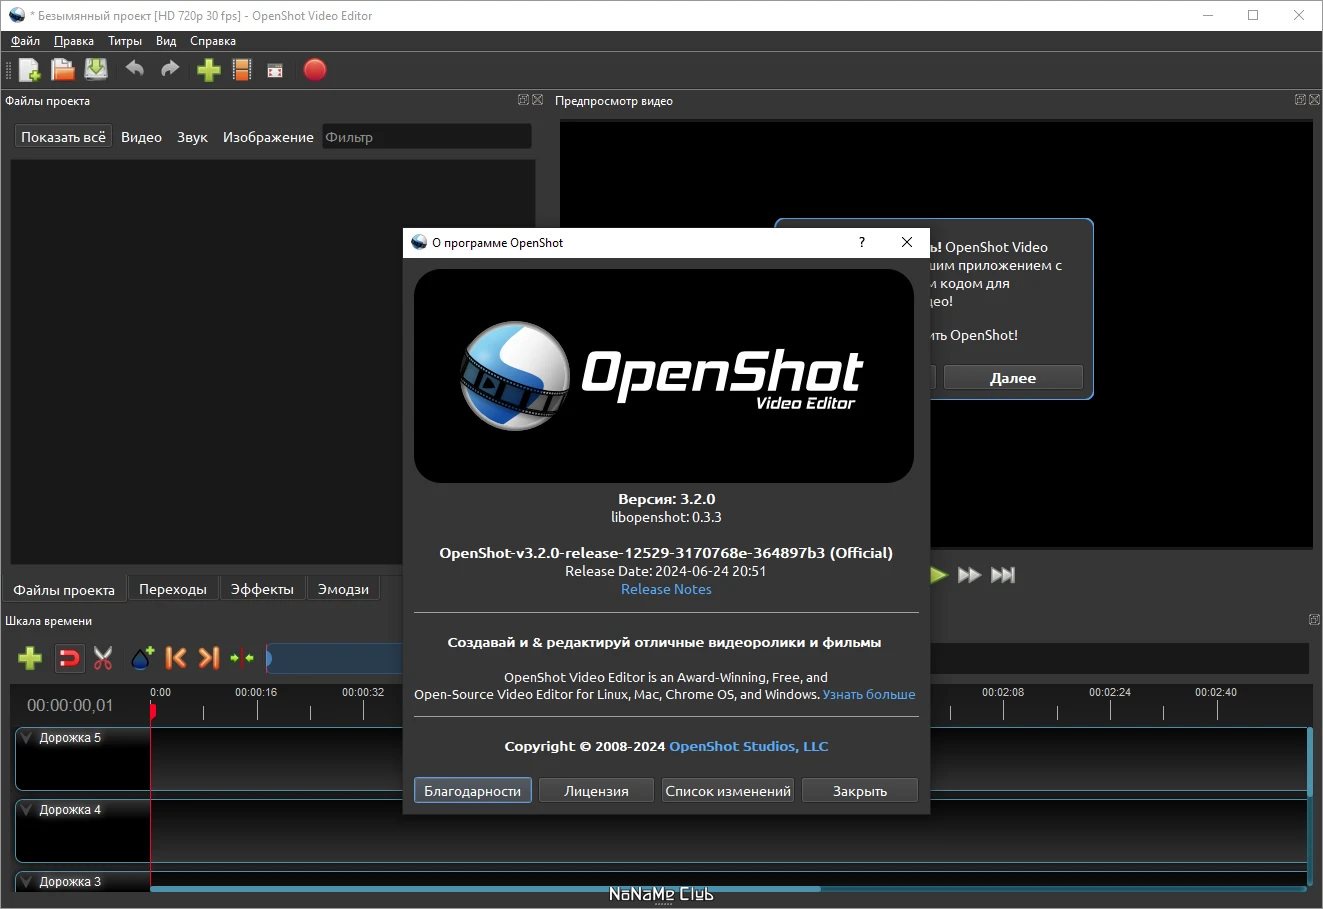Screen dimensions: 1323x909
Task: Click the timeline zoom slider handle
Action: [x=268, y=658]
